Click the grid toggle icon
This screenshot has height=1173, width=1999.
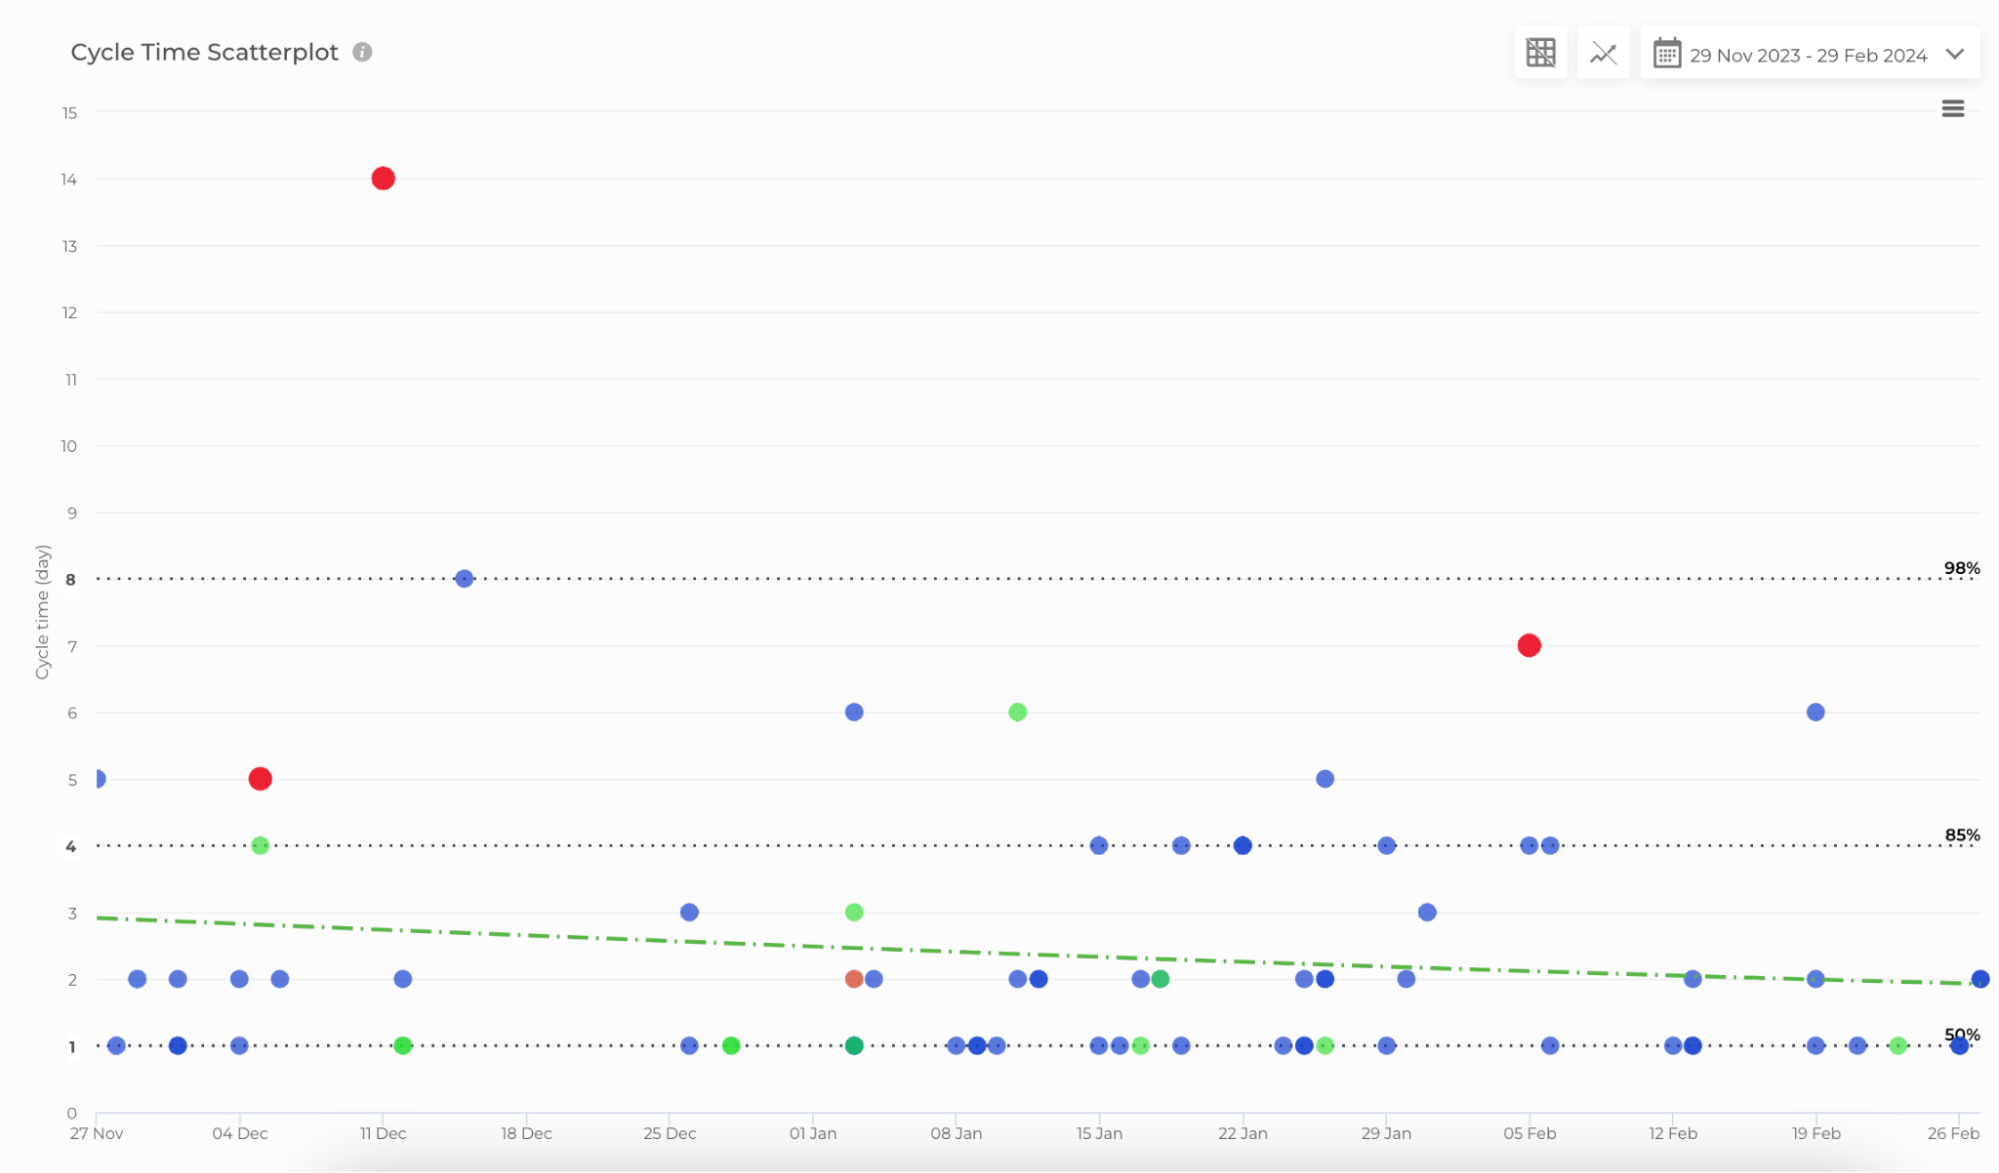click(1540, 52)
